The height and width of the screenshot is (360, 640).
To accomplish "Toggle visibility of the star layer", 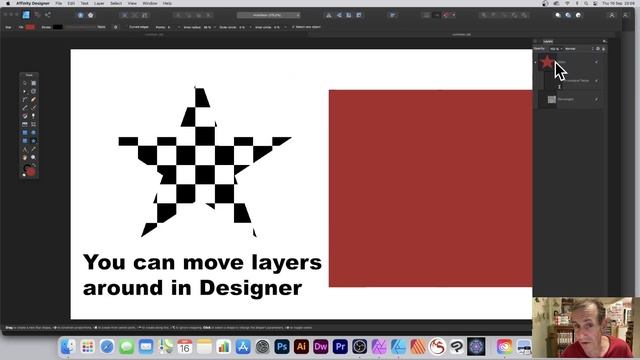I will pyautogui.click(x=596, y=62).
